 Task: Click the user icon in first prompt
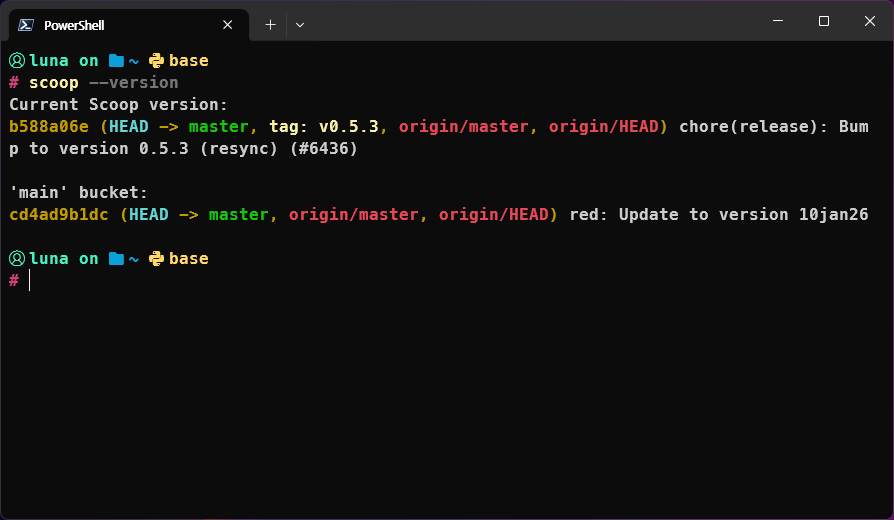coord(17,60)
